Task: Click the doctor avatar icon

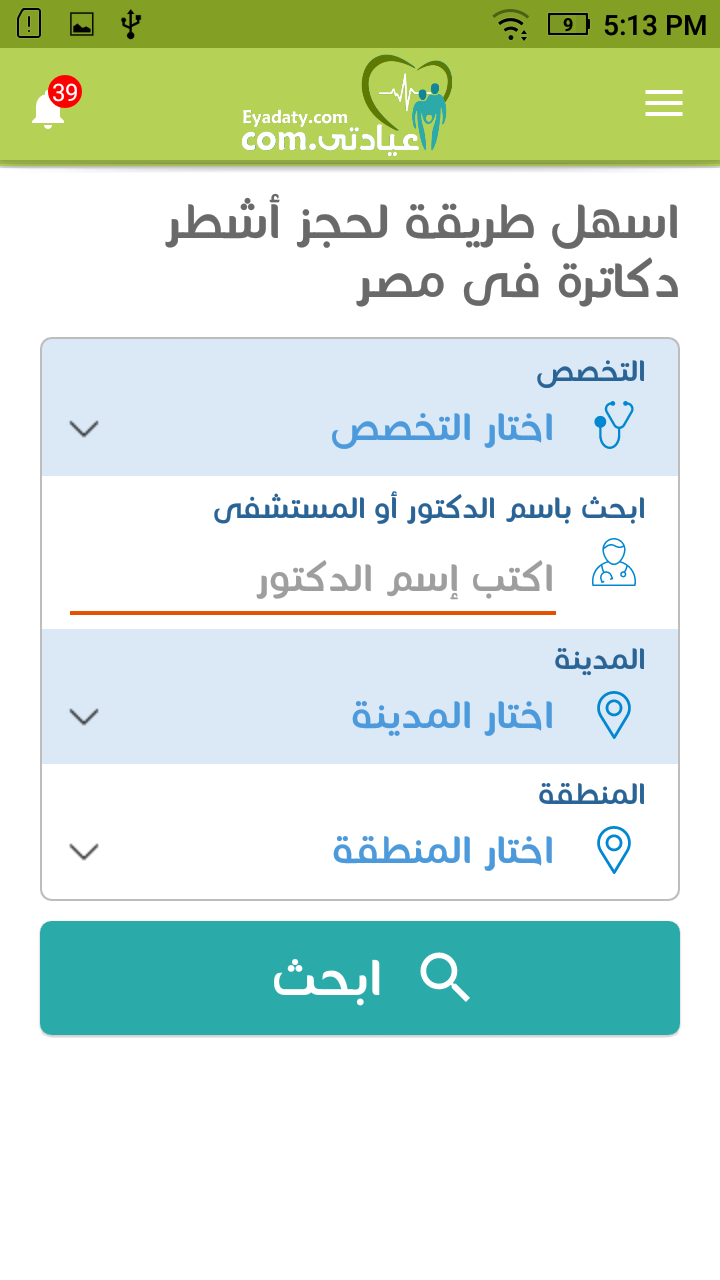Action: [614, 562]
